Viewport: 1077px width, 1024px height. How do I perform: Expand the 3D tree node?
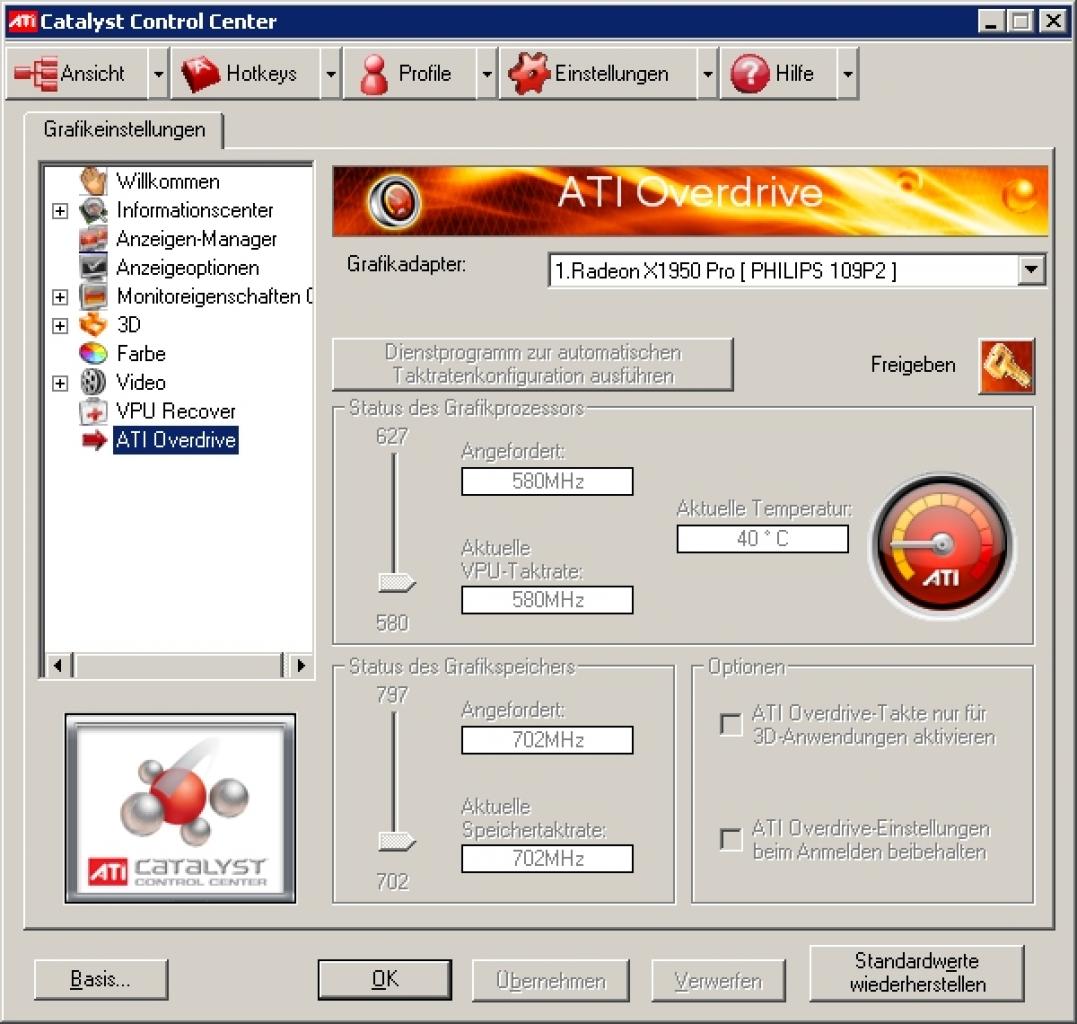point(60,326)
